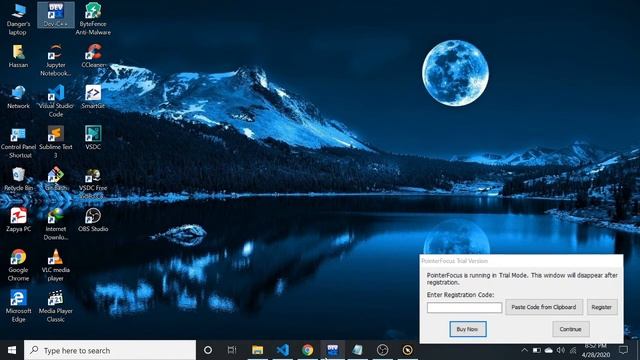Click the Buy Now button
This screenshot has width=640, height=360.
pyautogui.click(x=467, y=329)
